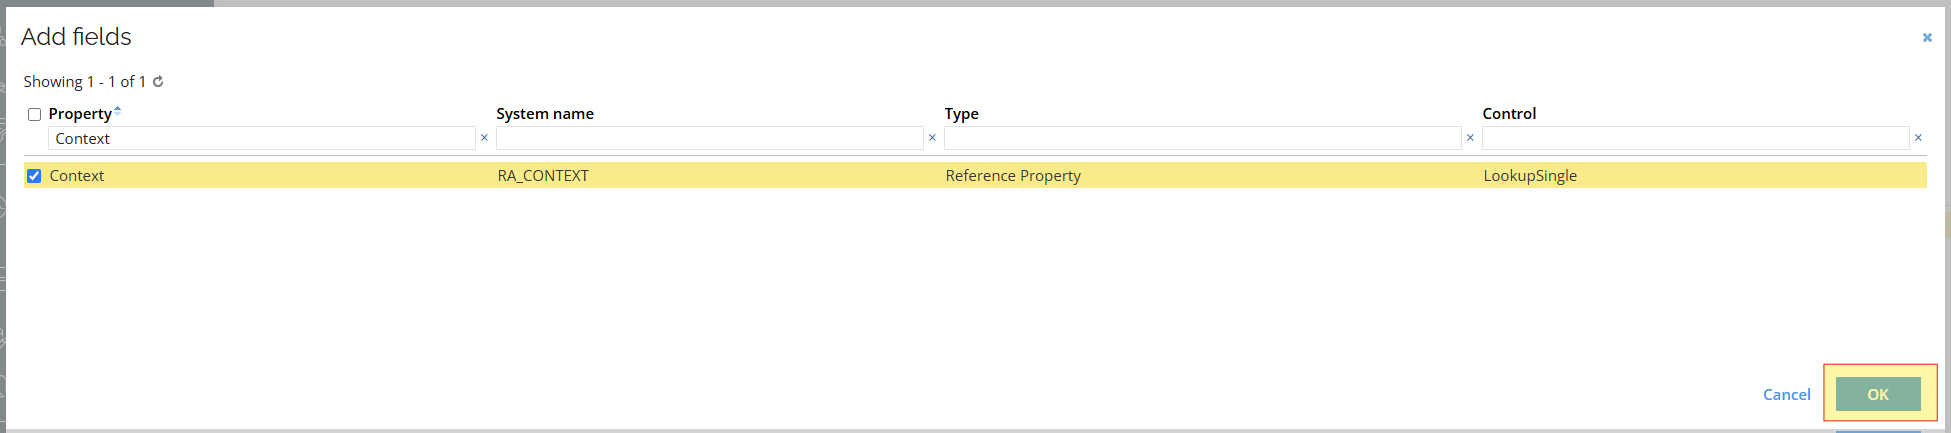Clear the Property filter text
Viewport: 1951px width, 433px height.
click(484, 138)
